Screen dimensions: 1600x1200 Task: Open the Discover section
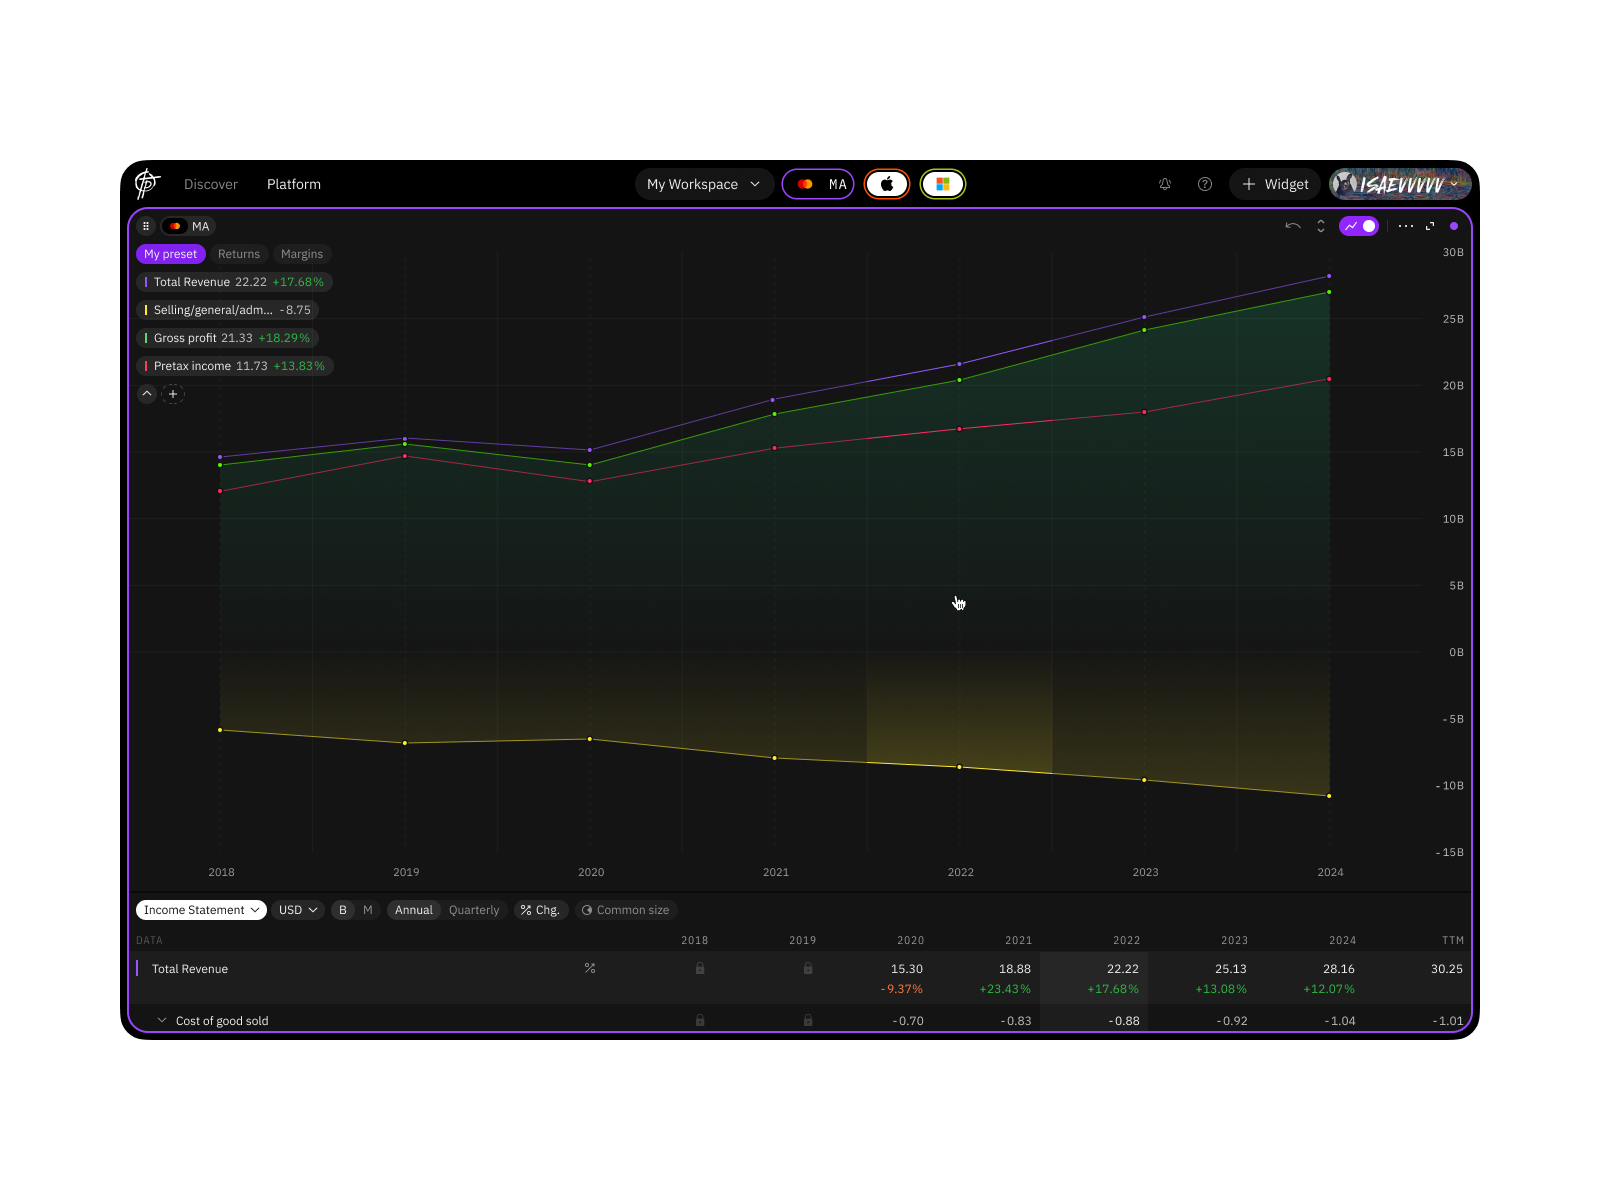pyautogui.click(x=211, y=184)
